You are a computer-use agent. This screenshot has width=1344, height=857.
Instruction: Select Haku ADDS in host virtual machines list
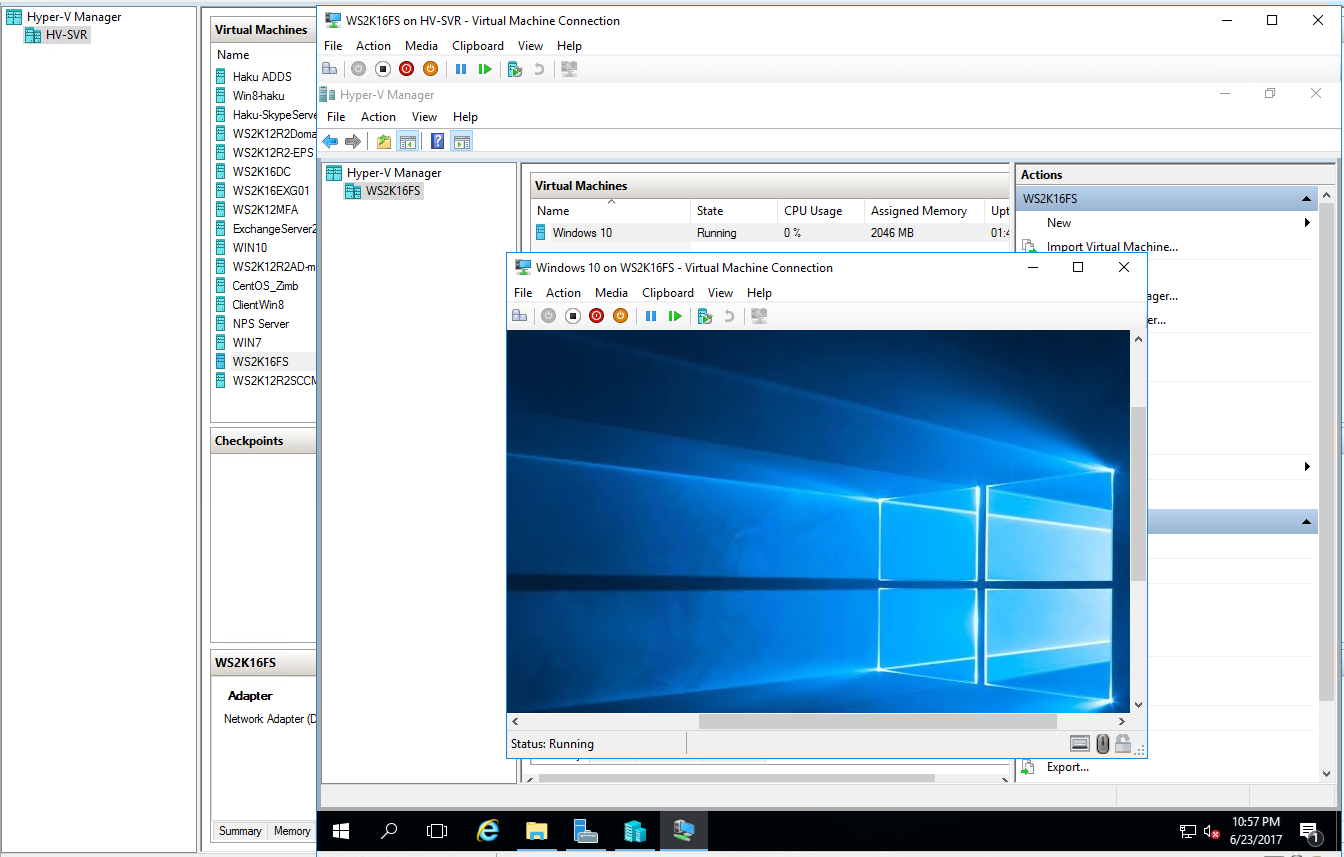(262, 77)
